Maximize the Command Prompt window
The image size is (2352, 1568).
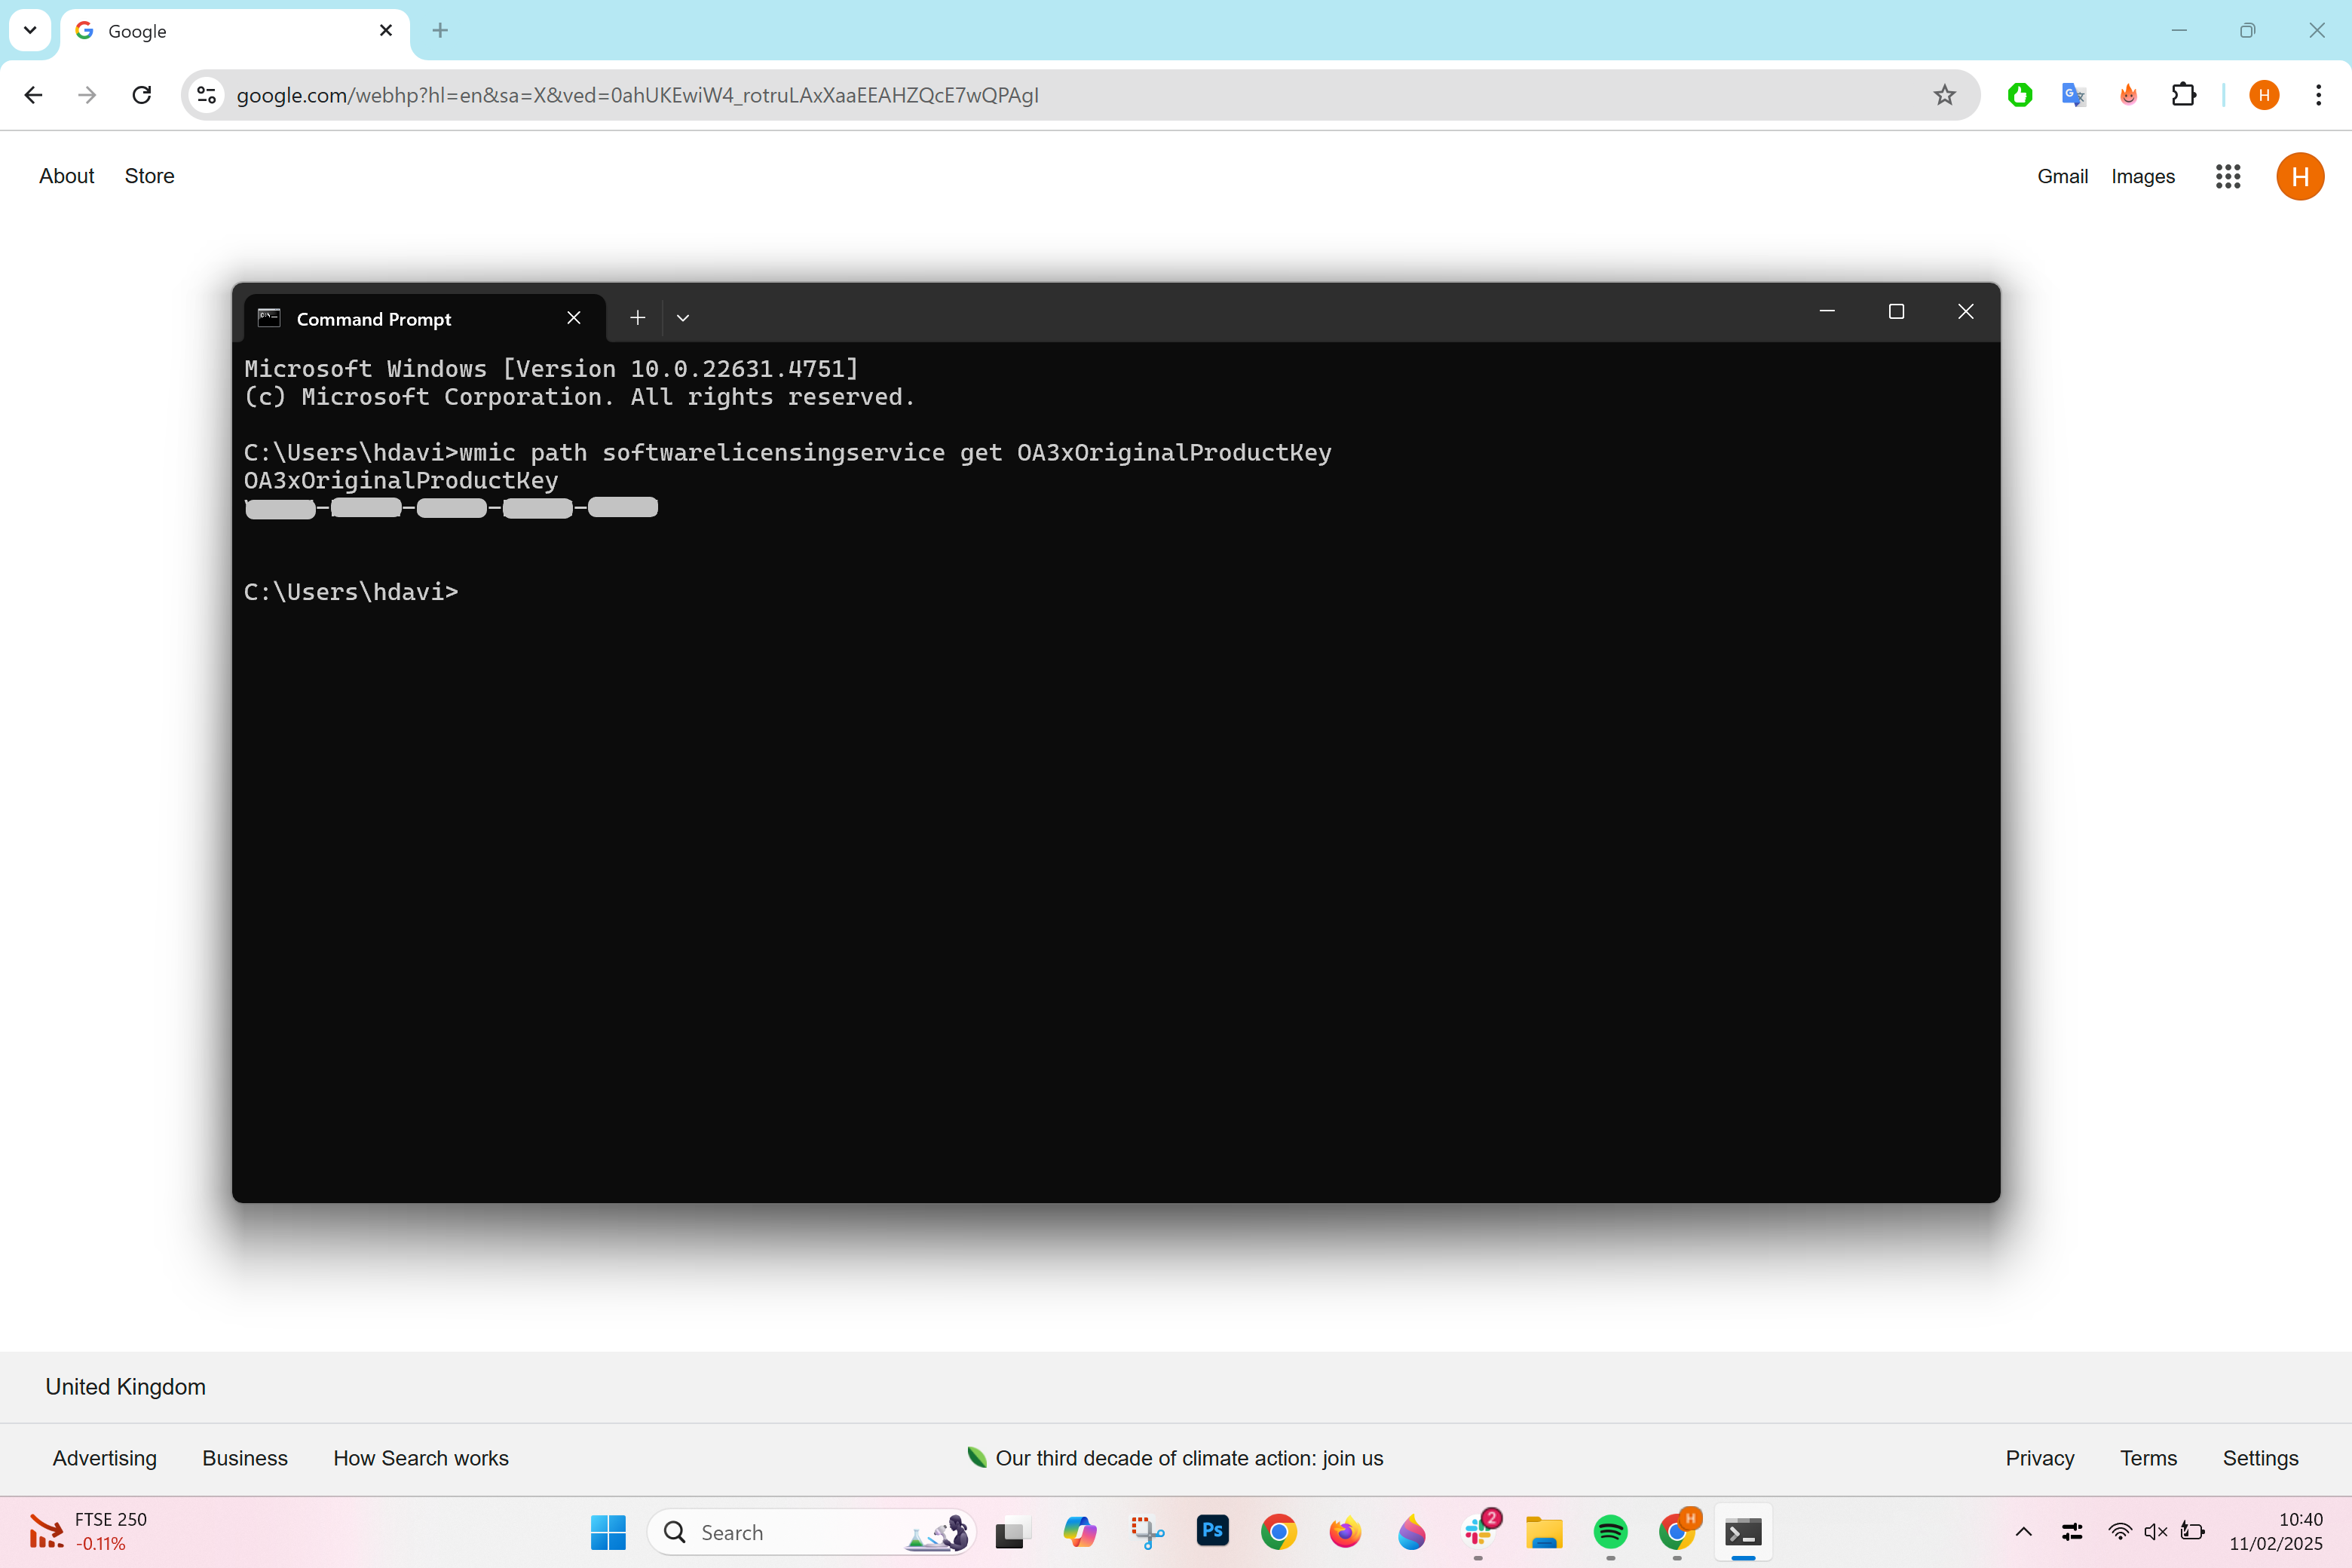click(x=1896, y=312)
